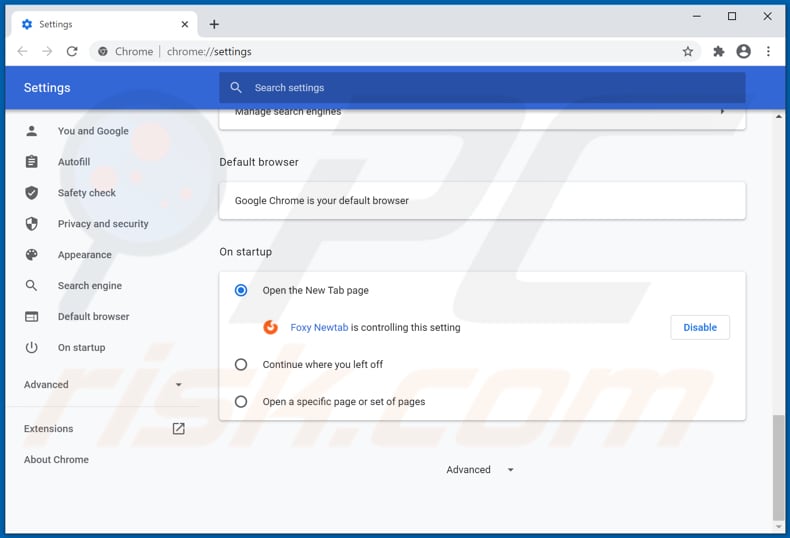The height and width of the screenshot is (538, 790).
Task: Click the scrollbar up arrow
Action: 778,117
